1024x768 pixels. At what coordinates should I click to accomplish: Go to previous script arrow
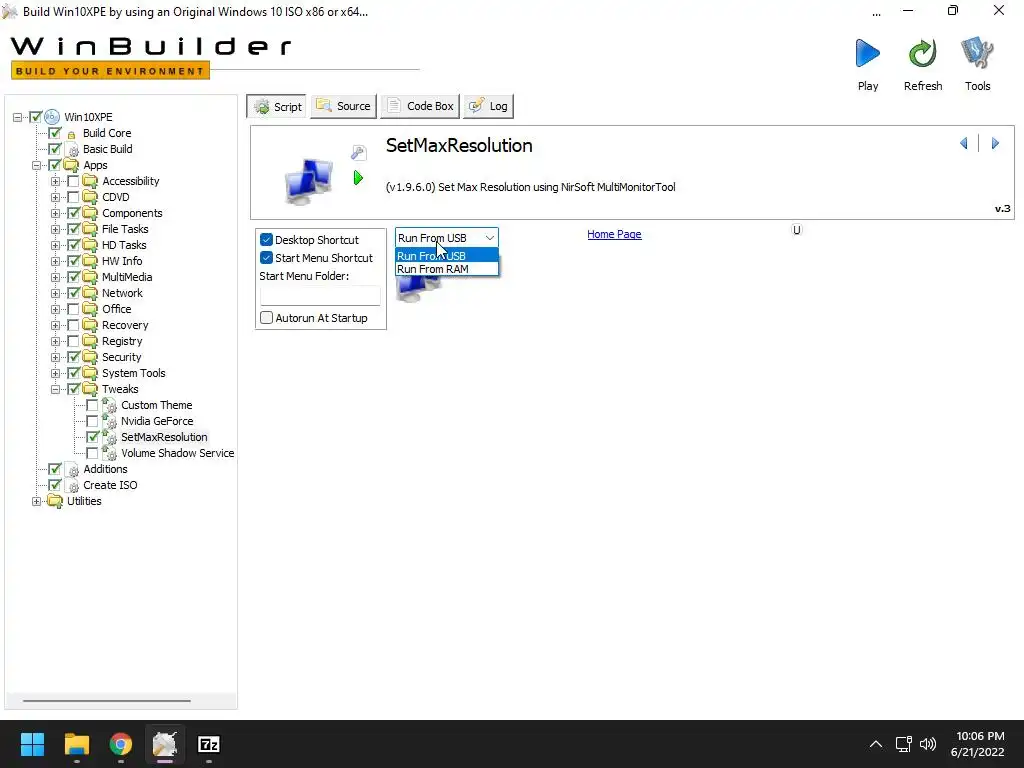[964, 143]
